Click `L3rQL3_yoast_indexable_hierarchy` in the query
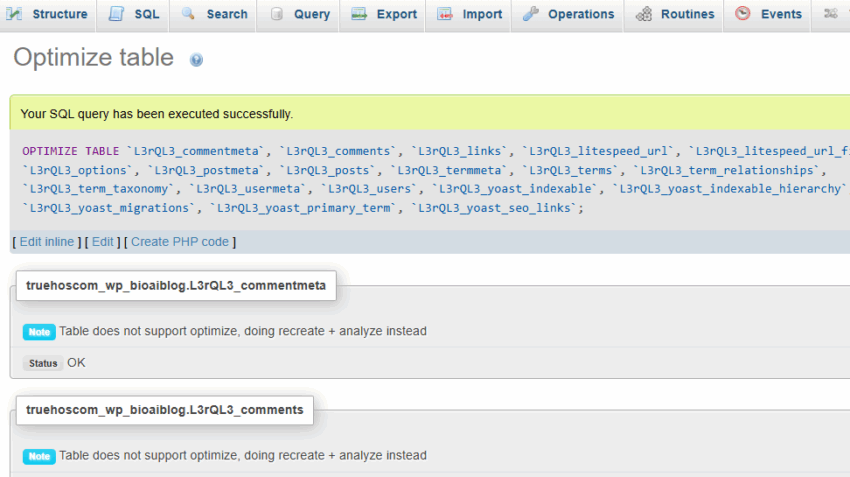 (x=730, y=189)
